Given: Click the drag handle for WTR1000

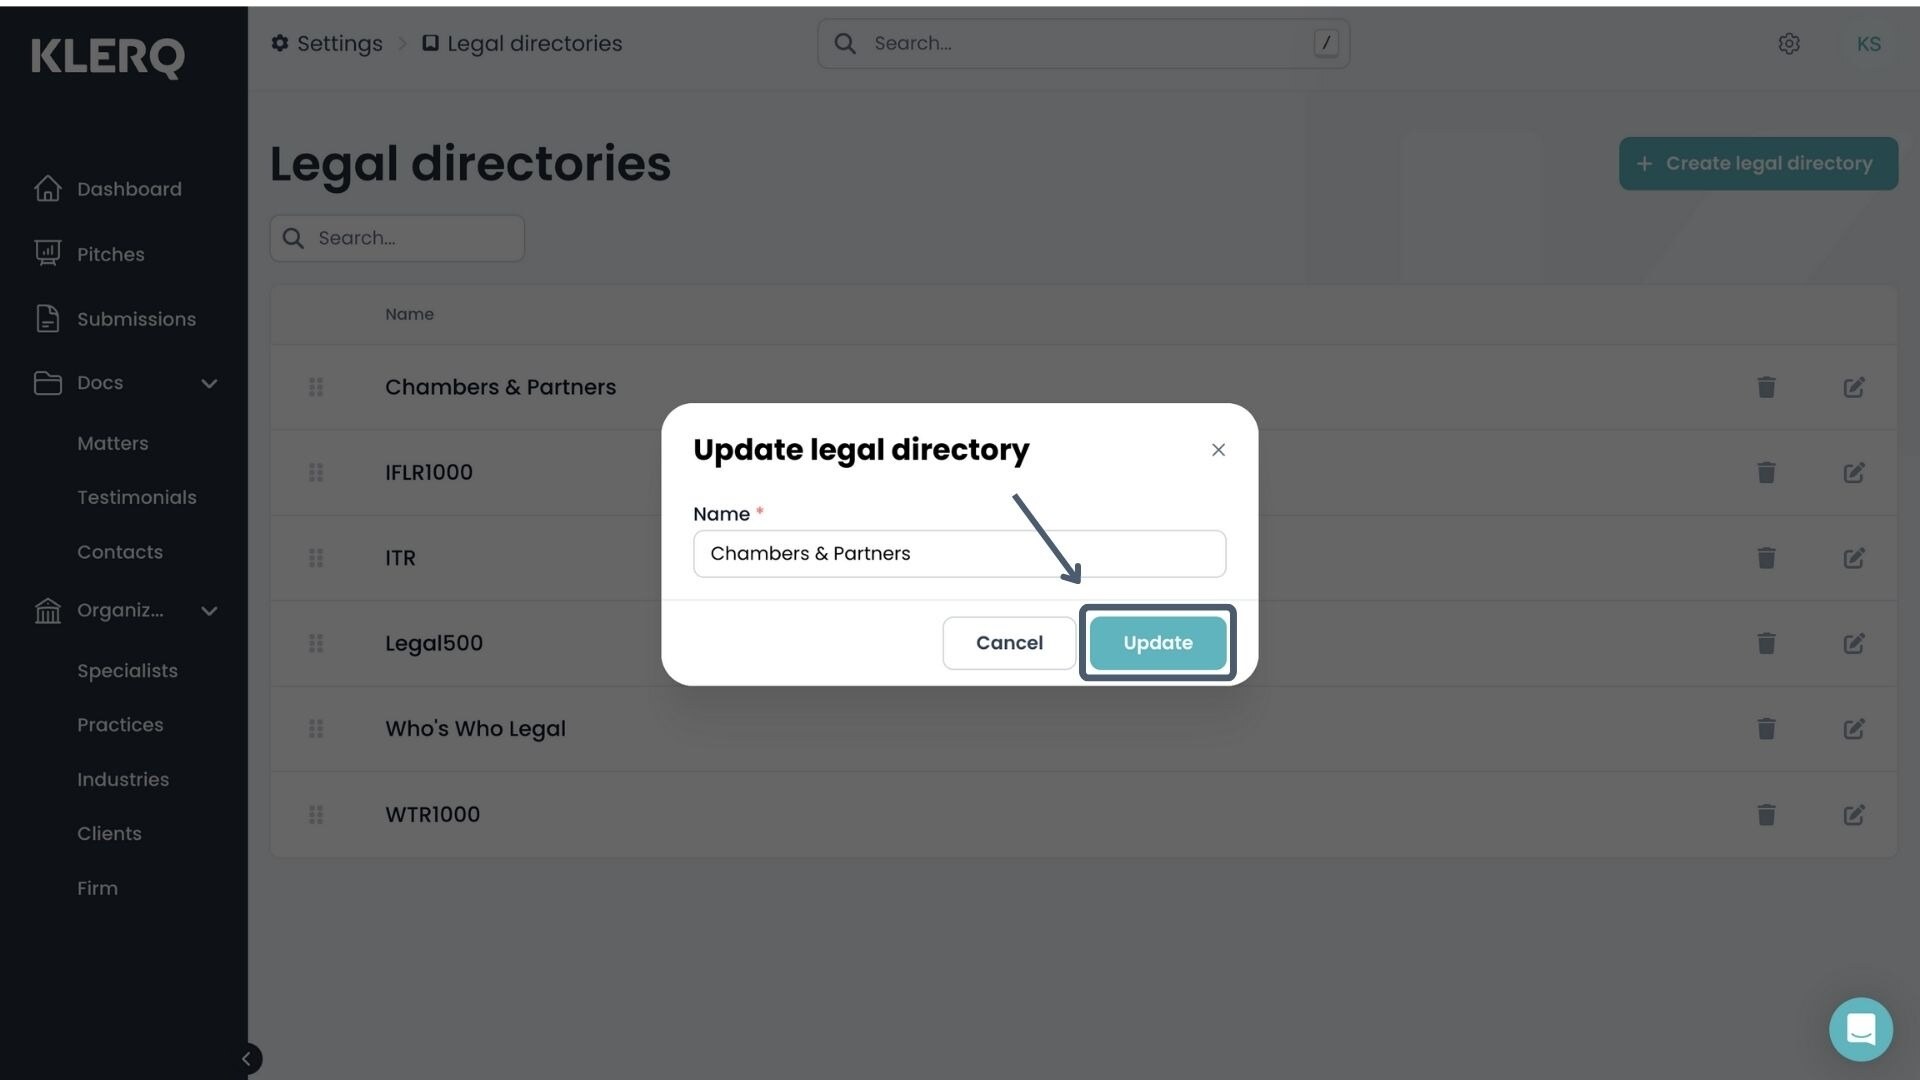Looking at the screenshot, I should click(316, 815).
